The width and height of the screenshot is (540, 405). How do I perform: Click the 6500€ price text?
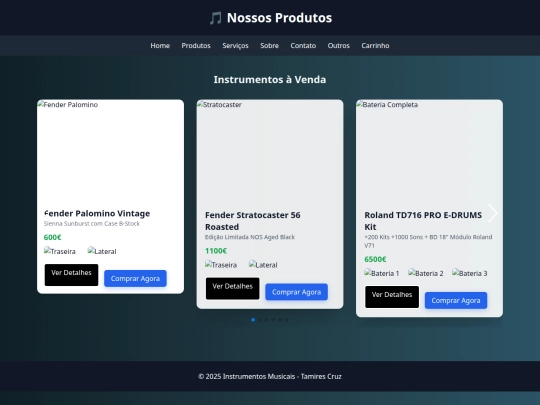375,259
